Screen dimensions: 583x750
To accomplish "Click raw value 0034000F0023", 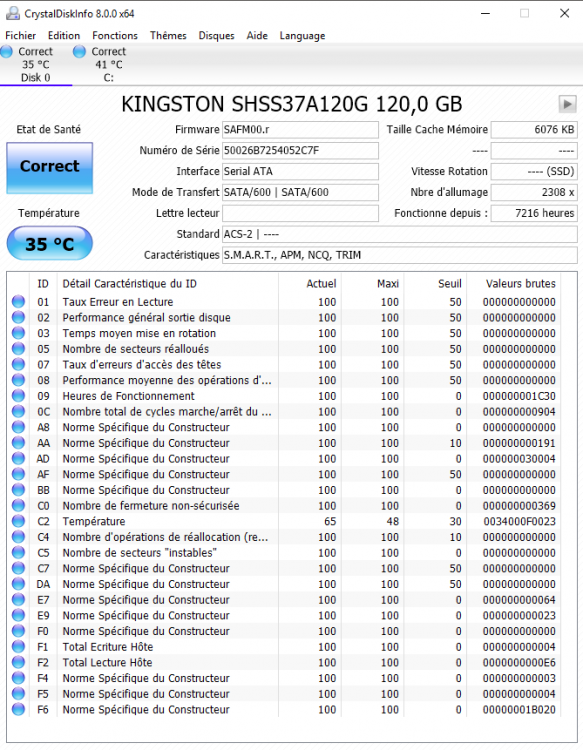I will [x=519, y=521].
